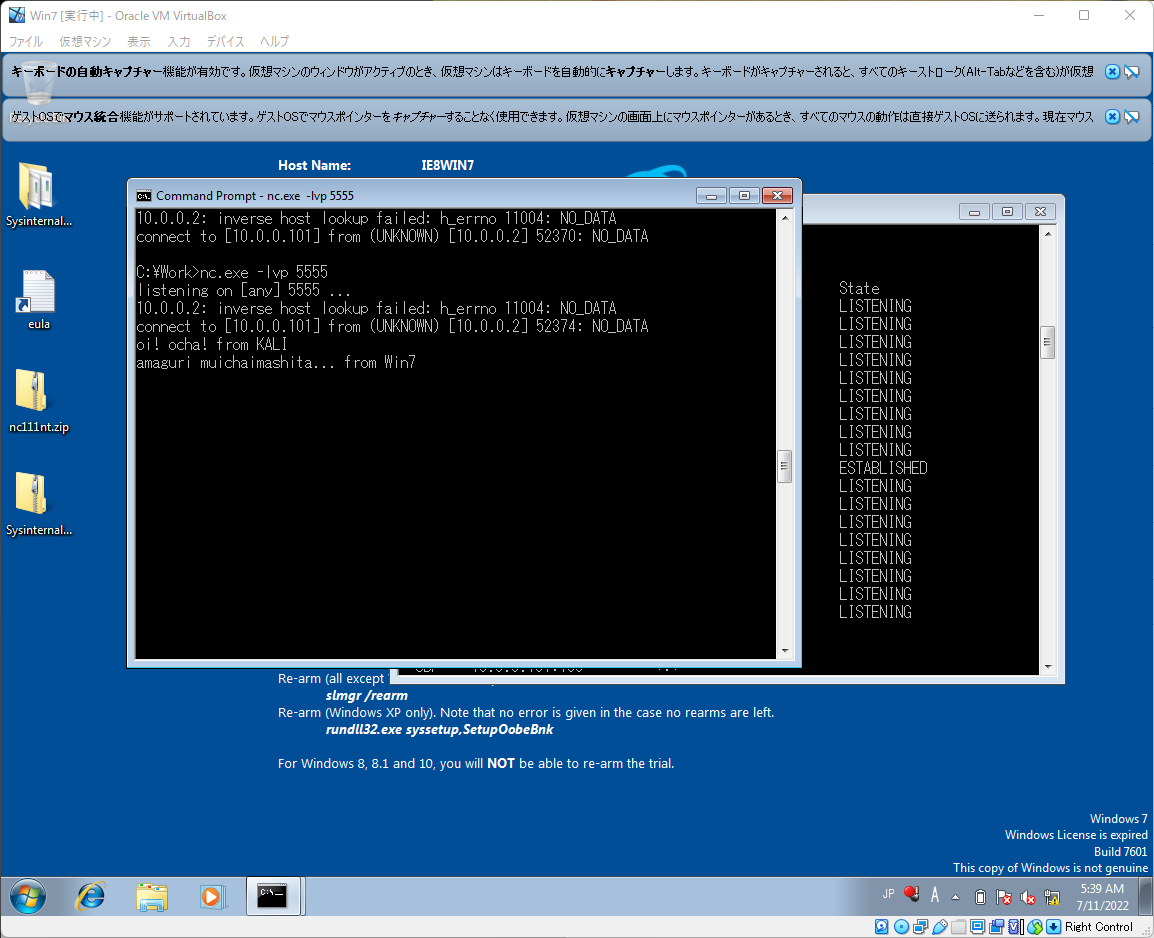Open the デバイス menu

(225, 41)
